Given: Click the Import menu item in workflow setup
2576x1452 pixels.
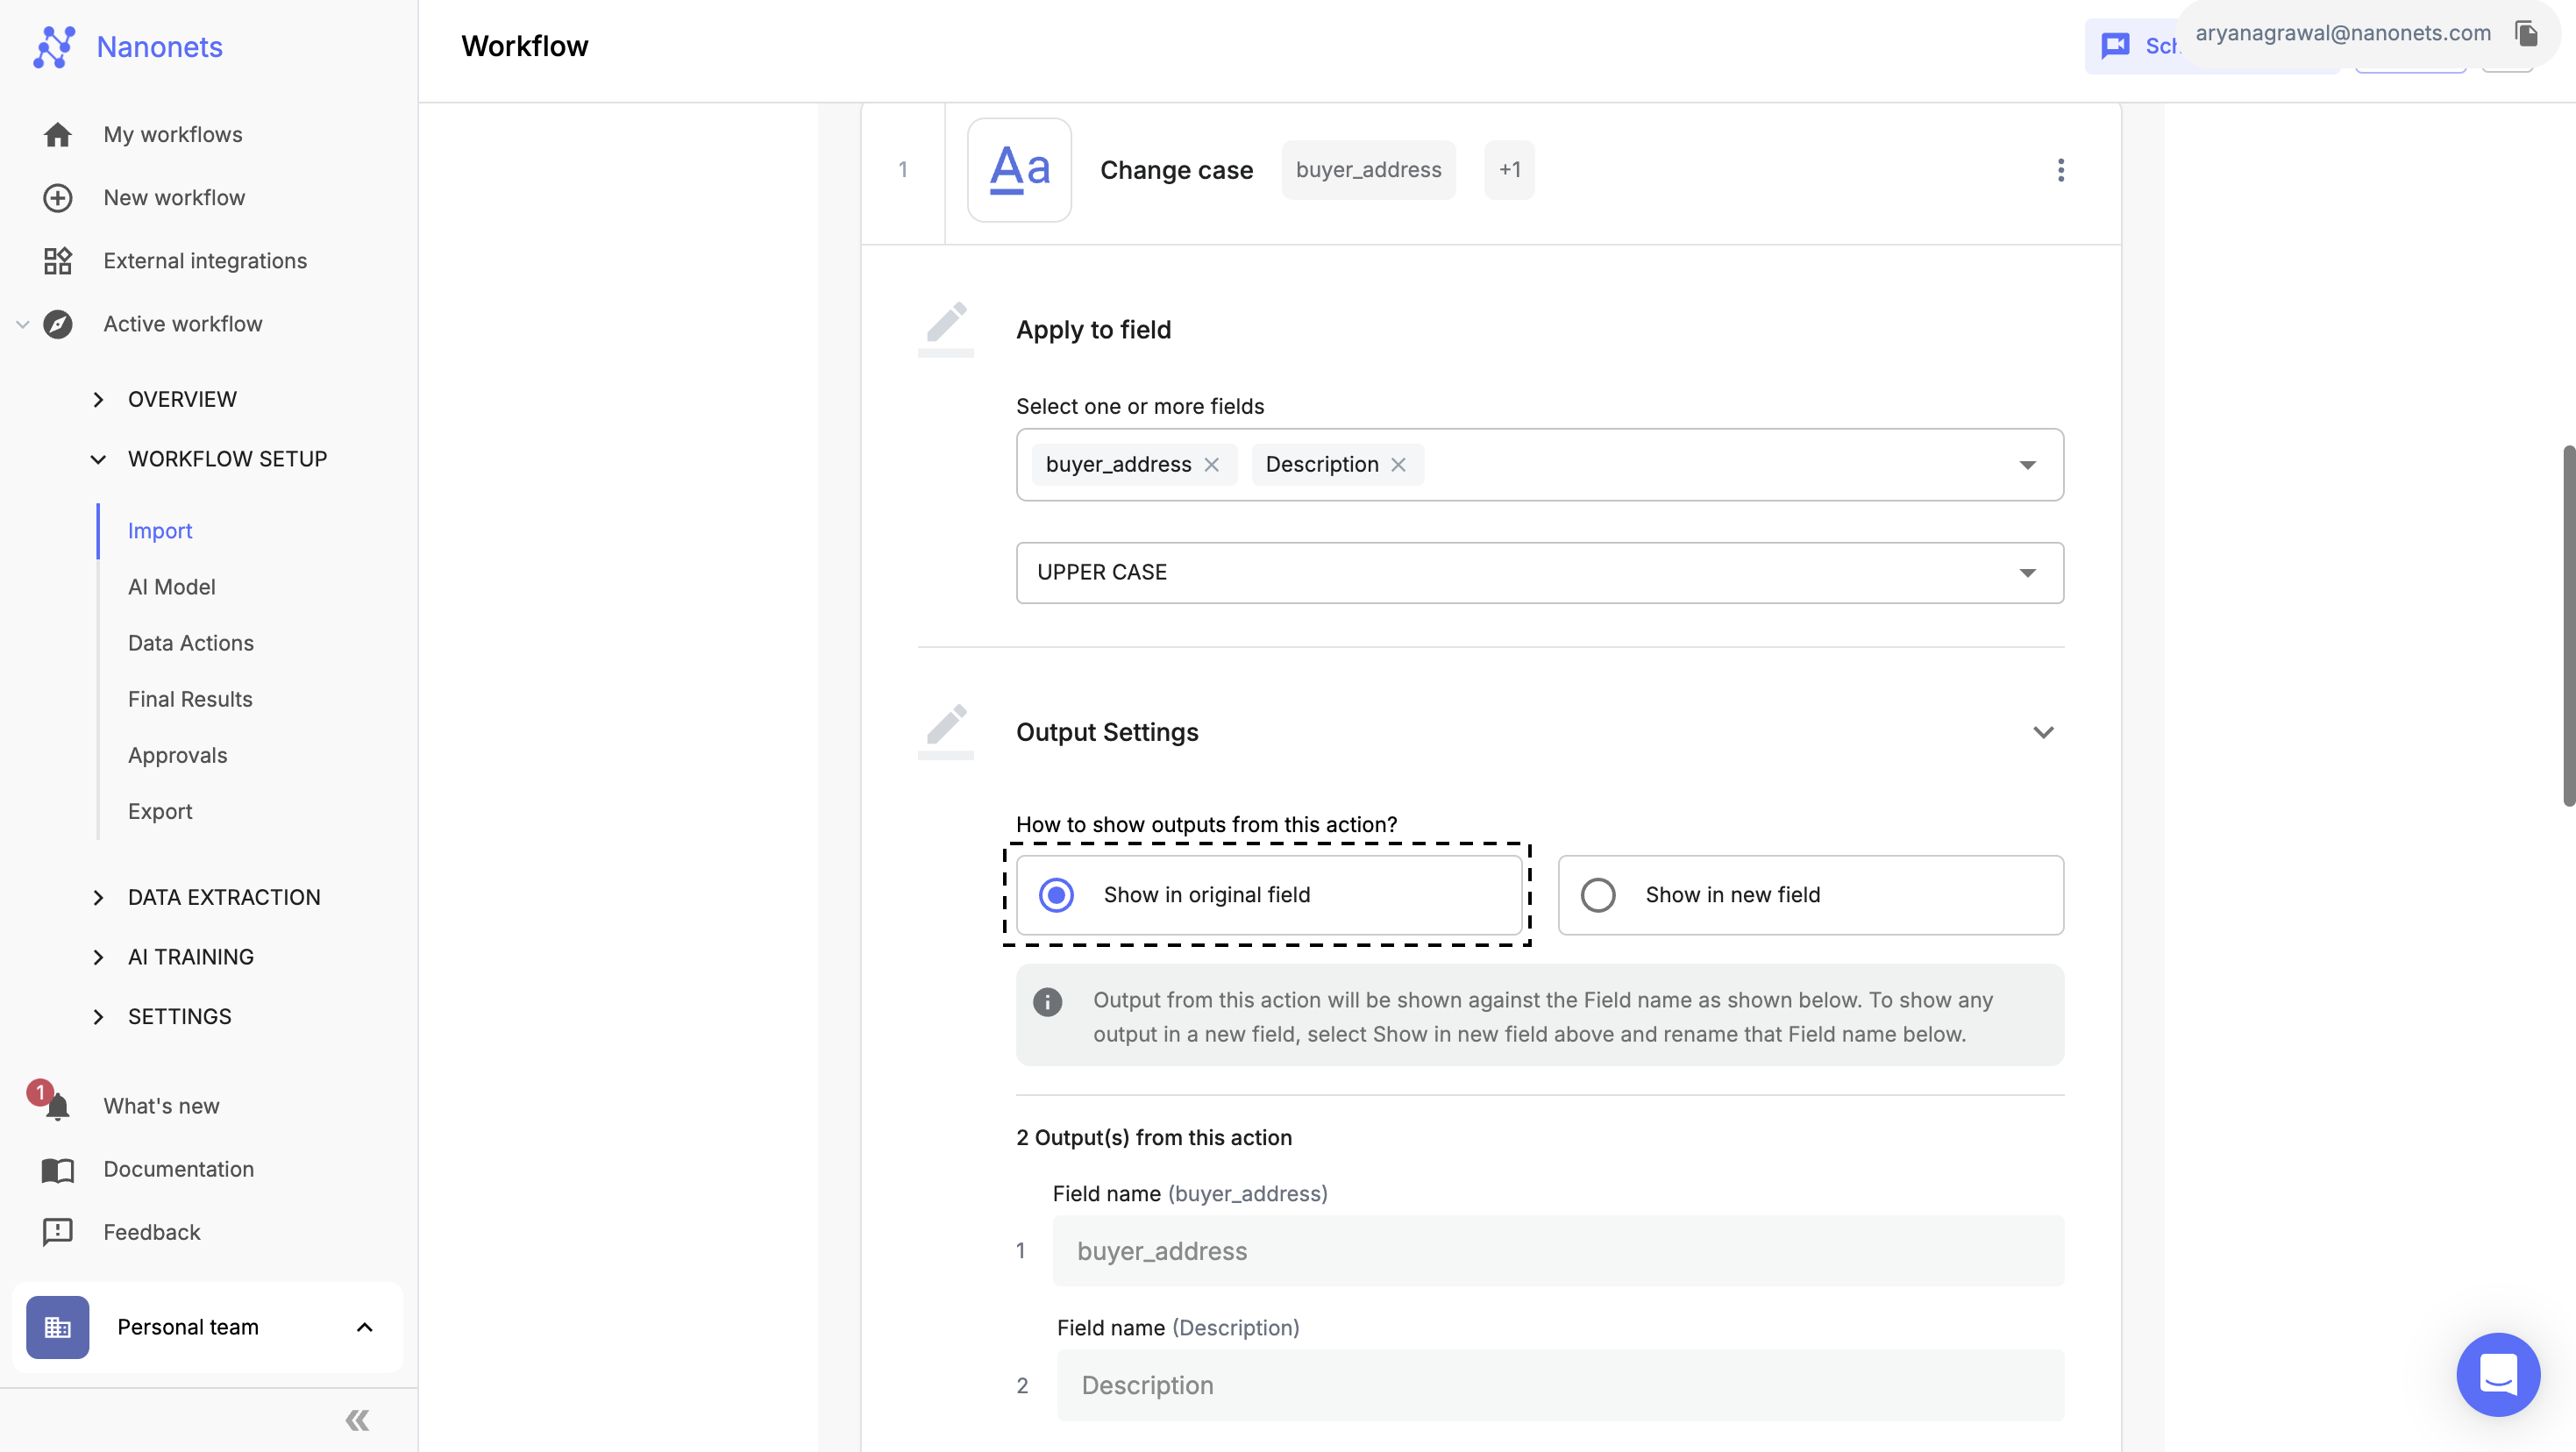Looking at the screenshot, I should click(x=160, y=530).
